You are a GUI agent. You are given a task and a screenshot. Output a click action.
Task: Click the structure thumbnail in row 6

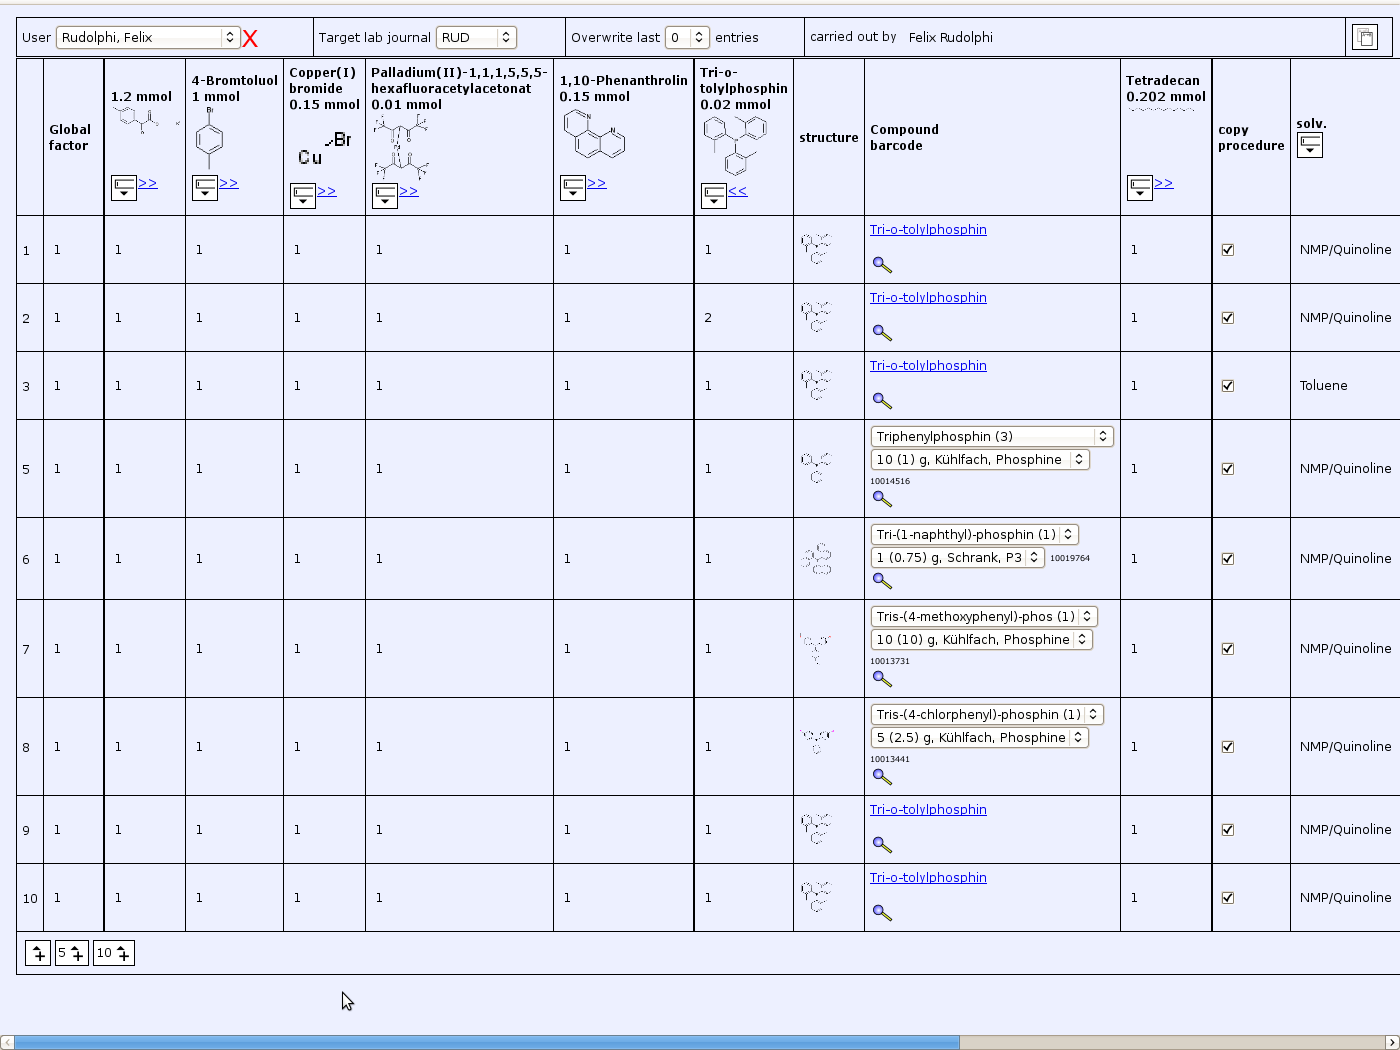click(816, 558)
